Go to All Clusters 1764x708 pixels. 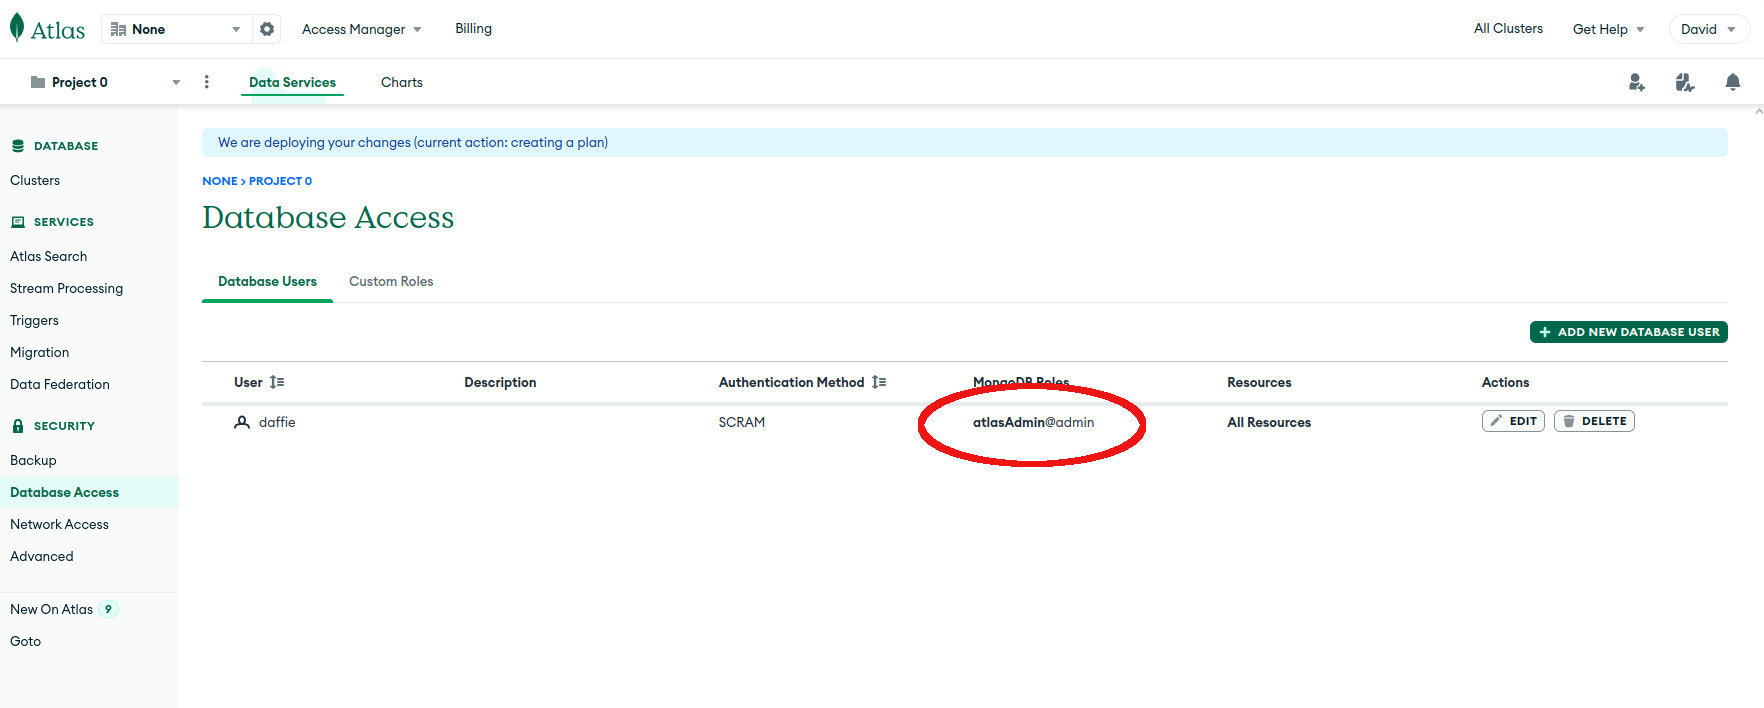point(1508,29)
